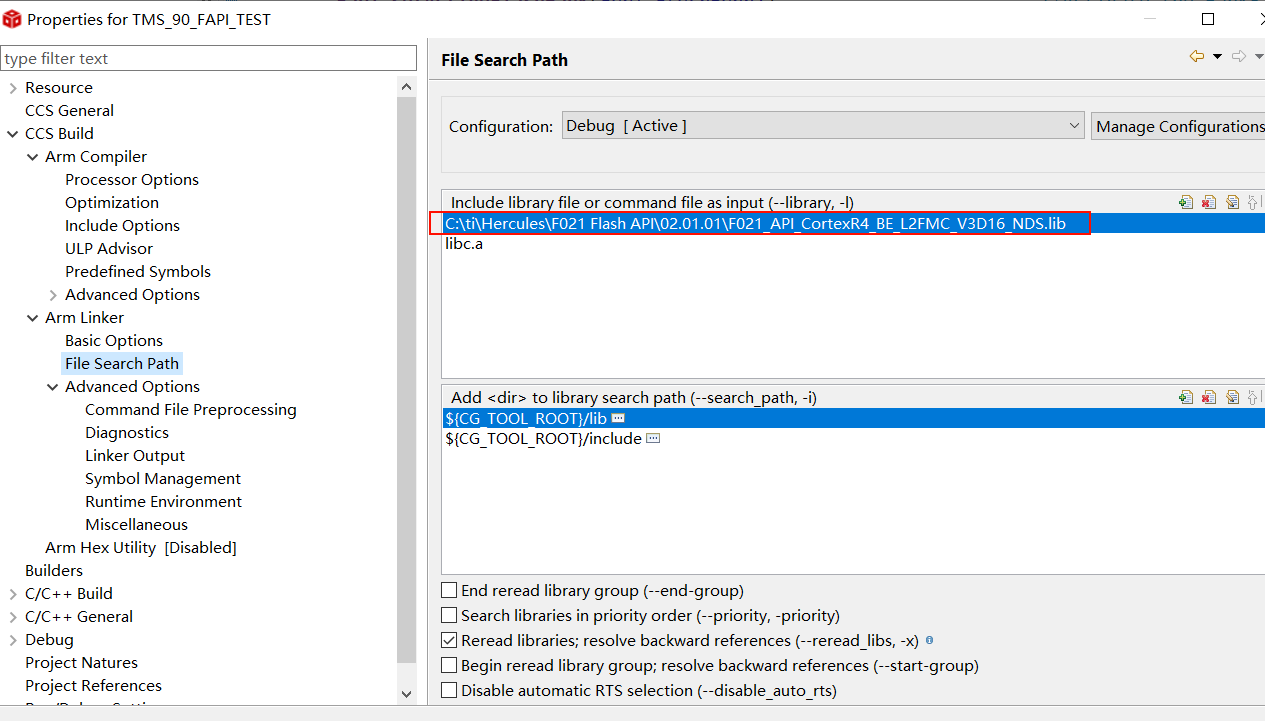This screenshot has width=1265, height=721.
Task: Click the Manage Configurations button
Action: coord(1180,126)
